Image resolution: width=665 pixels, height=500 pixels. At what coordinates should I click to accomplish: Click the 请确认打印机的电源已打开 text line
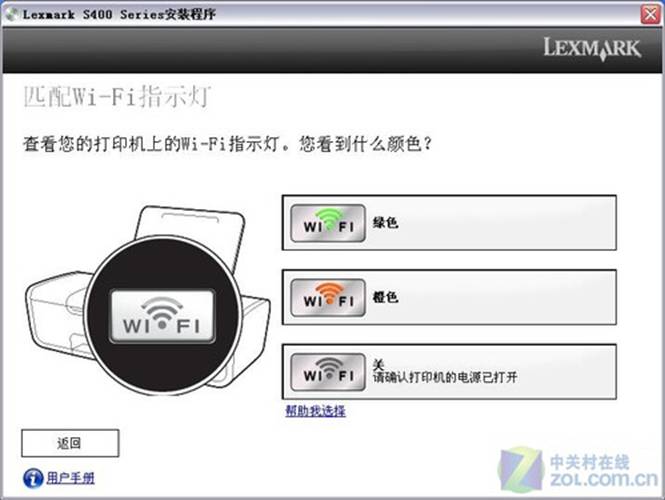(445, 377)
